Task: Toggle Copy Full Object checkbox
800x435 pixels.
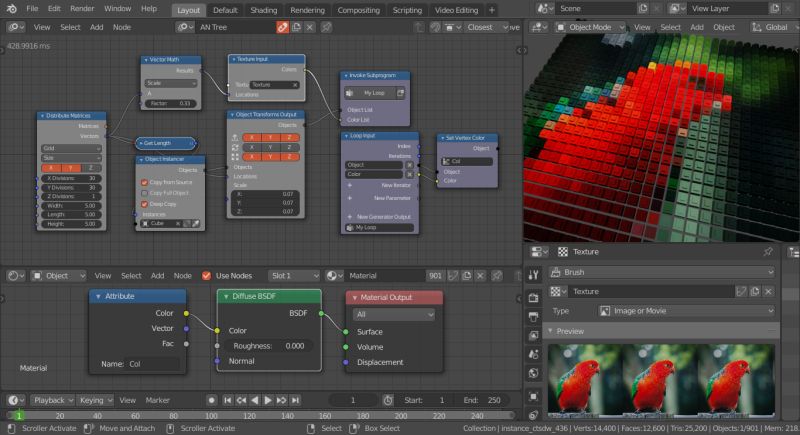Action: 144,193
